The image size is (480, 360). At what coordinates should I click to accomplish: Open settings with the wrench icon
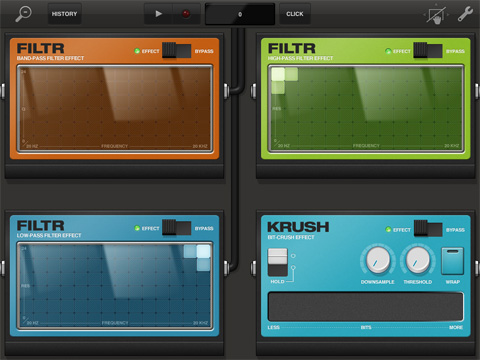pos(465,14)
